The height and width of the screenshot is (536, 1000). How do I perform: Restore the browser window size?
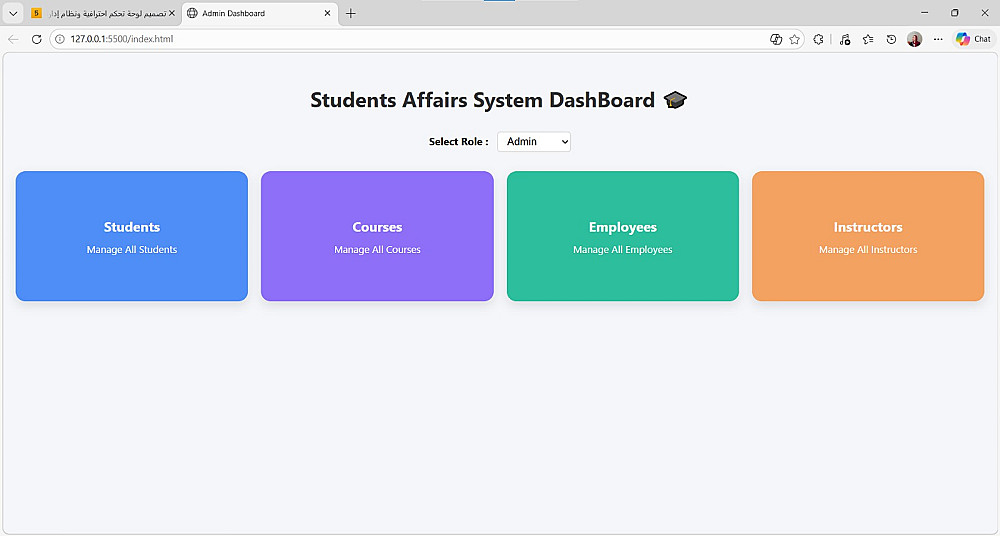pyautogui.click(x=955, y=13)
